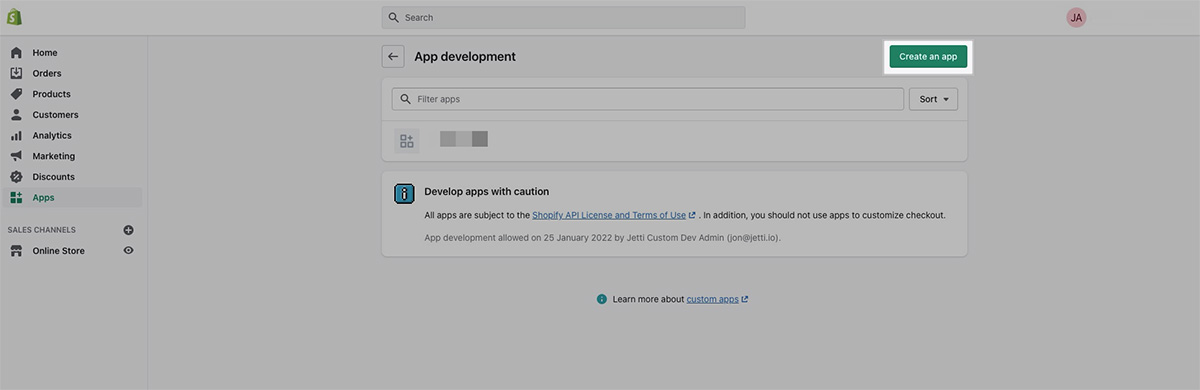Click the Customers person icon

(16, 115)
